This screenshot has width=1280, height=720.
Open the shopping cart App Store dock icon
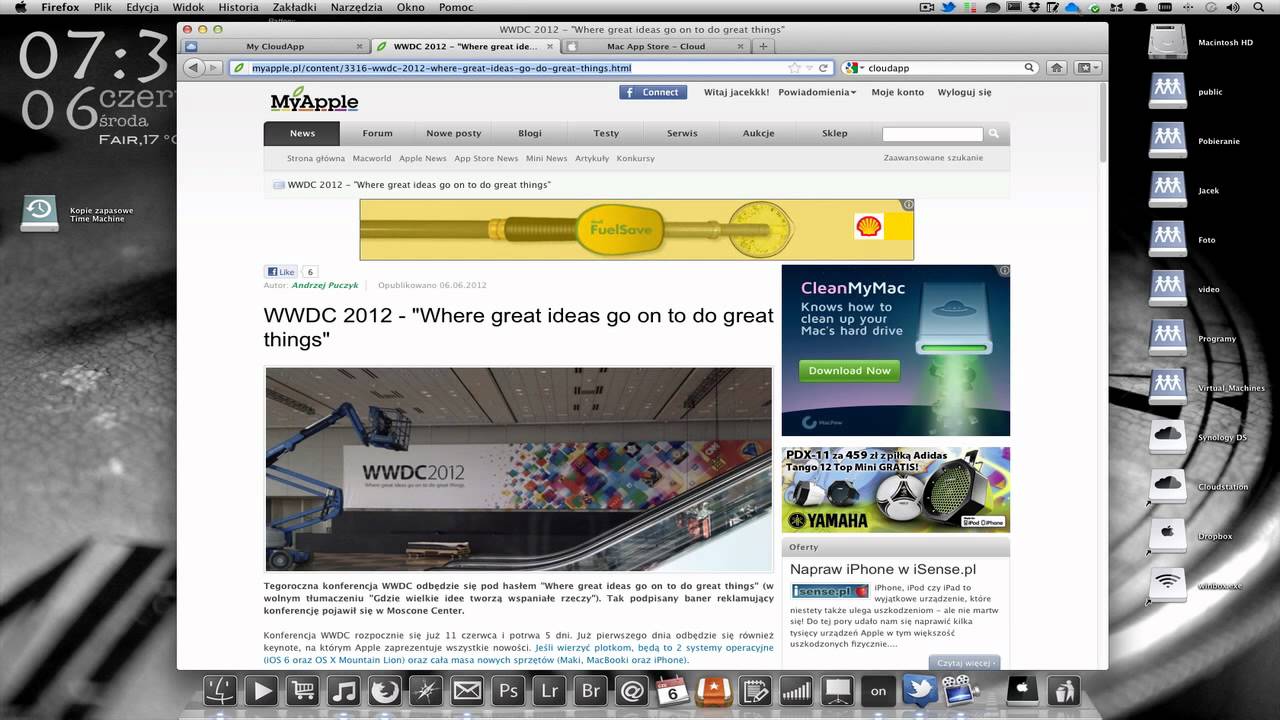pos(302,691)
